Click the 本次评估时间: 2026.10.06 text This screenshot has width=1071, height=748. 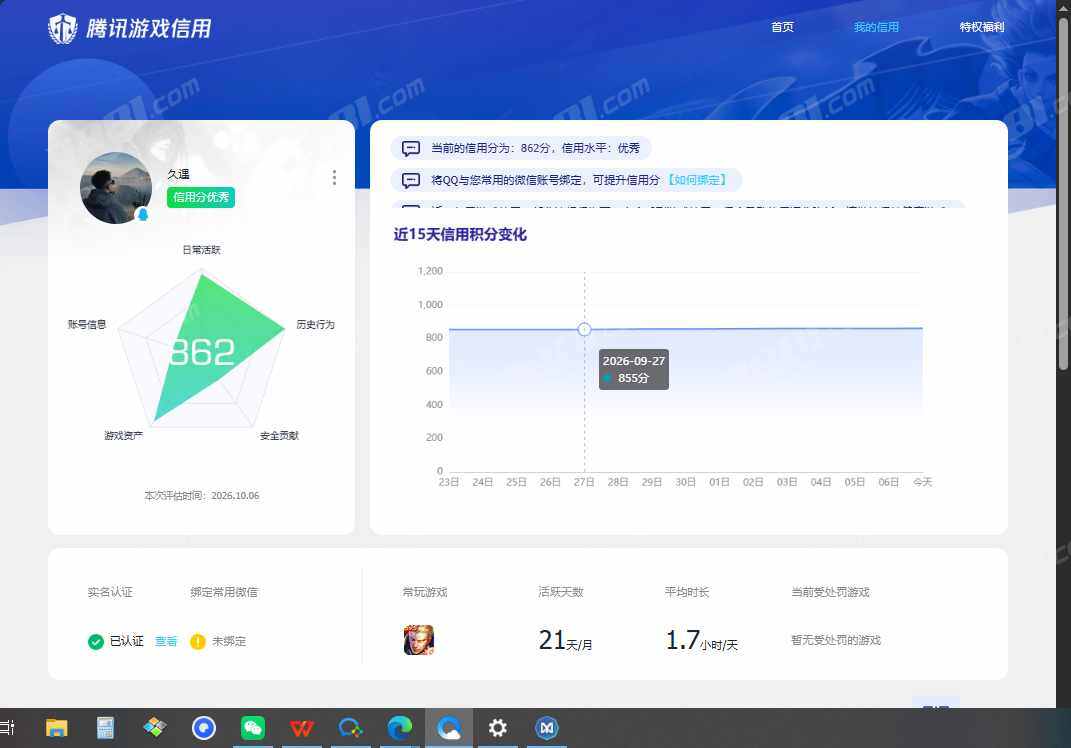(201, 496)
